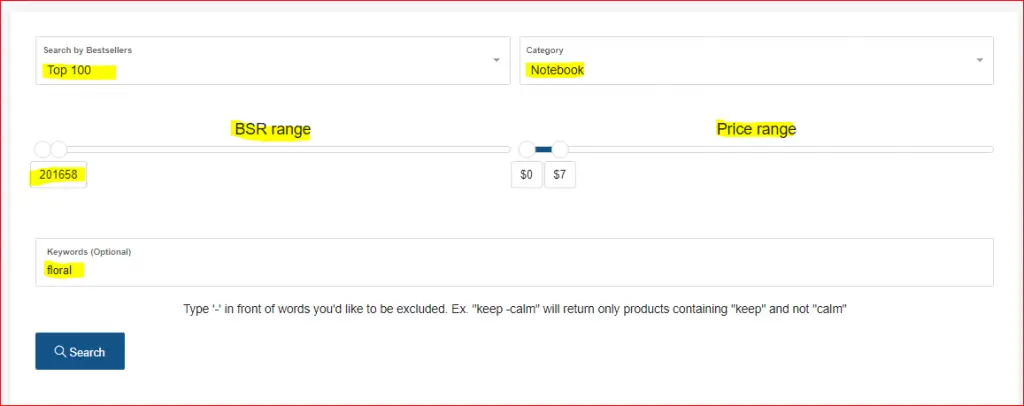Click the Price range heading
The width and height of the screenshot is (1024, 406).
(756, 129)
